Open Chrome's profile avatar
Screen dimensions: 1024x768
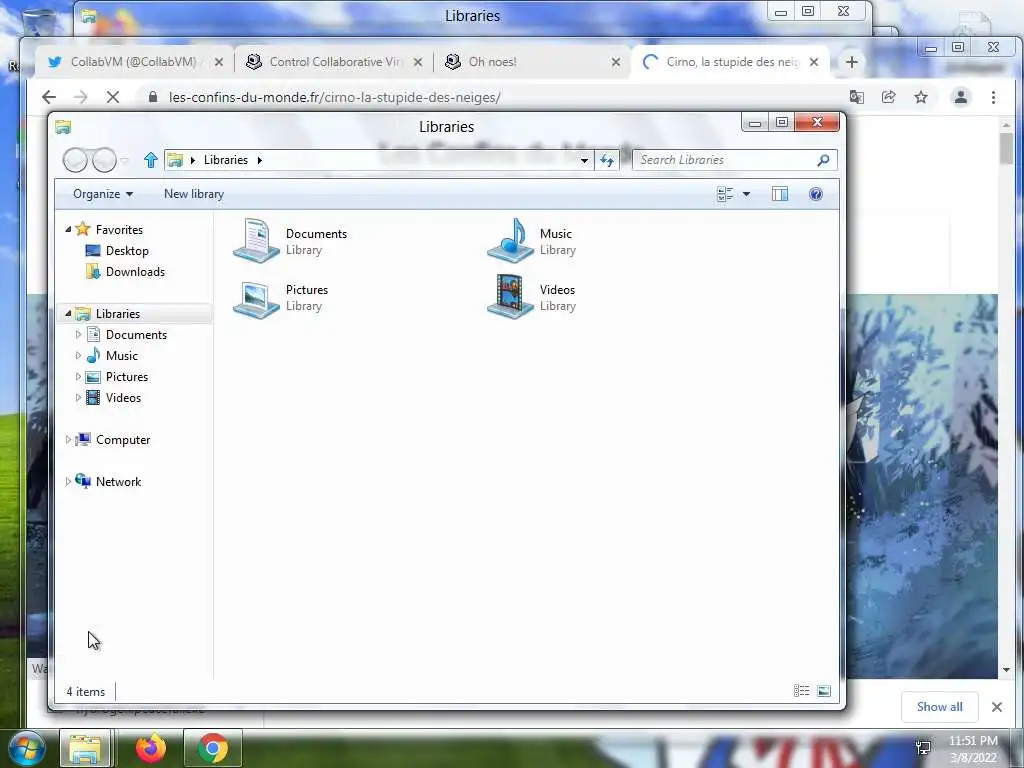(961, 97)
